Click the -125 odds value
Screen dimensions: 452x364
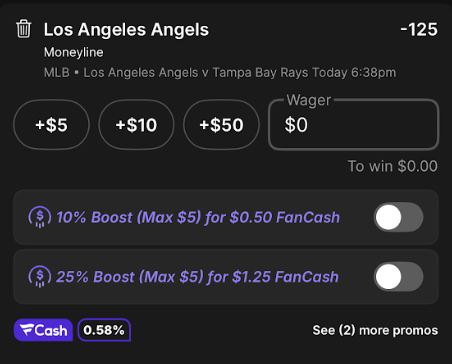tap(419, 29)
